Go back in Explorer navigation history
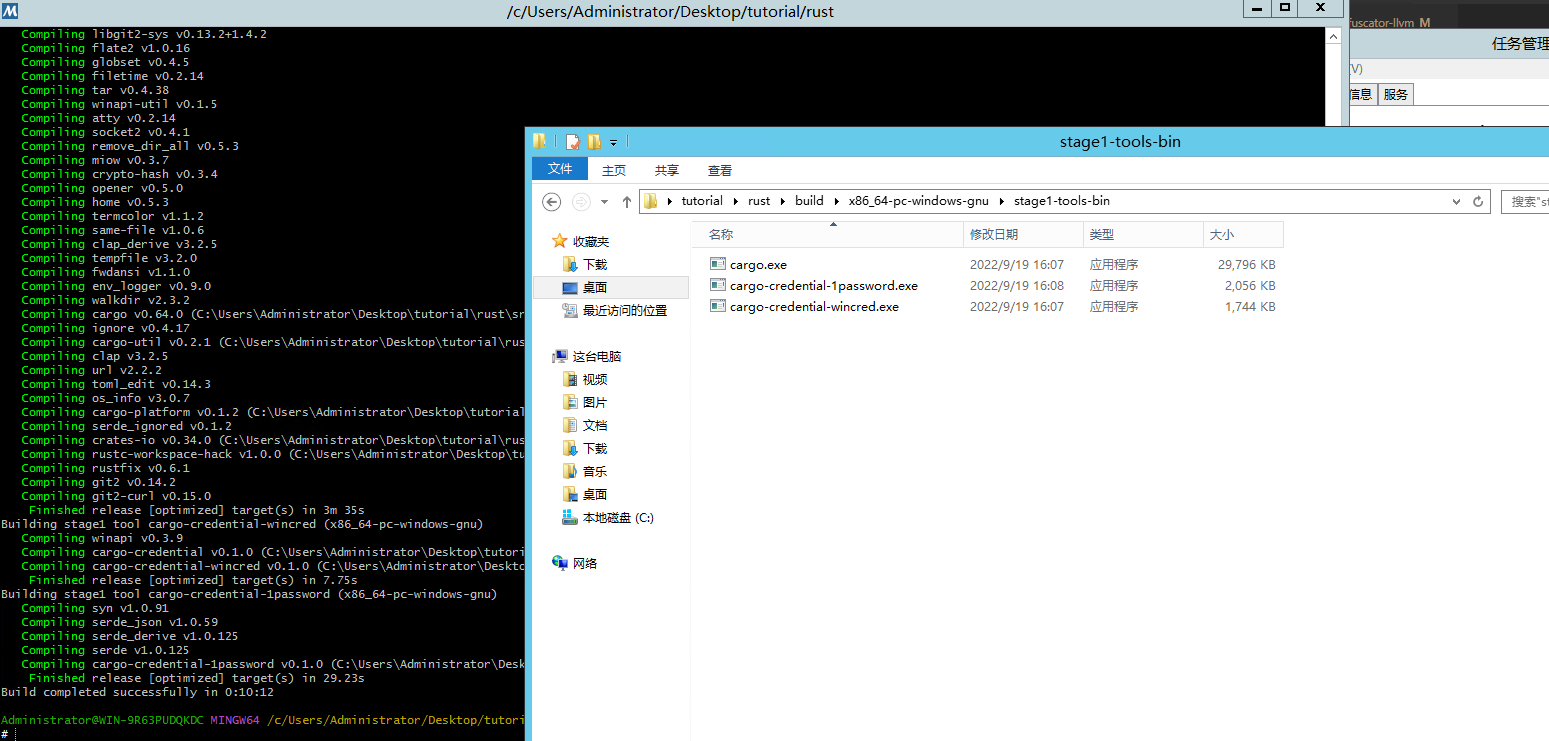1549x741 pixels. pos(551,201)
